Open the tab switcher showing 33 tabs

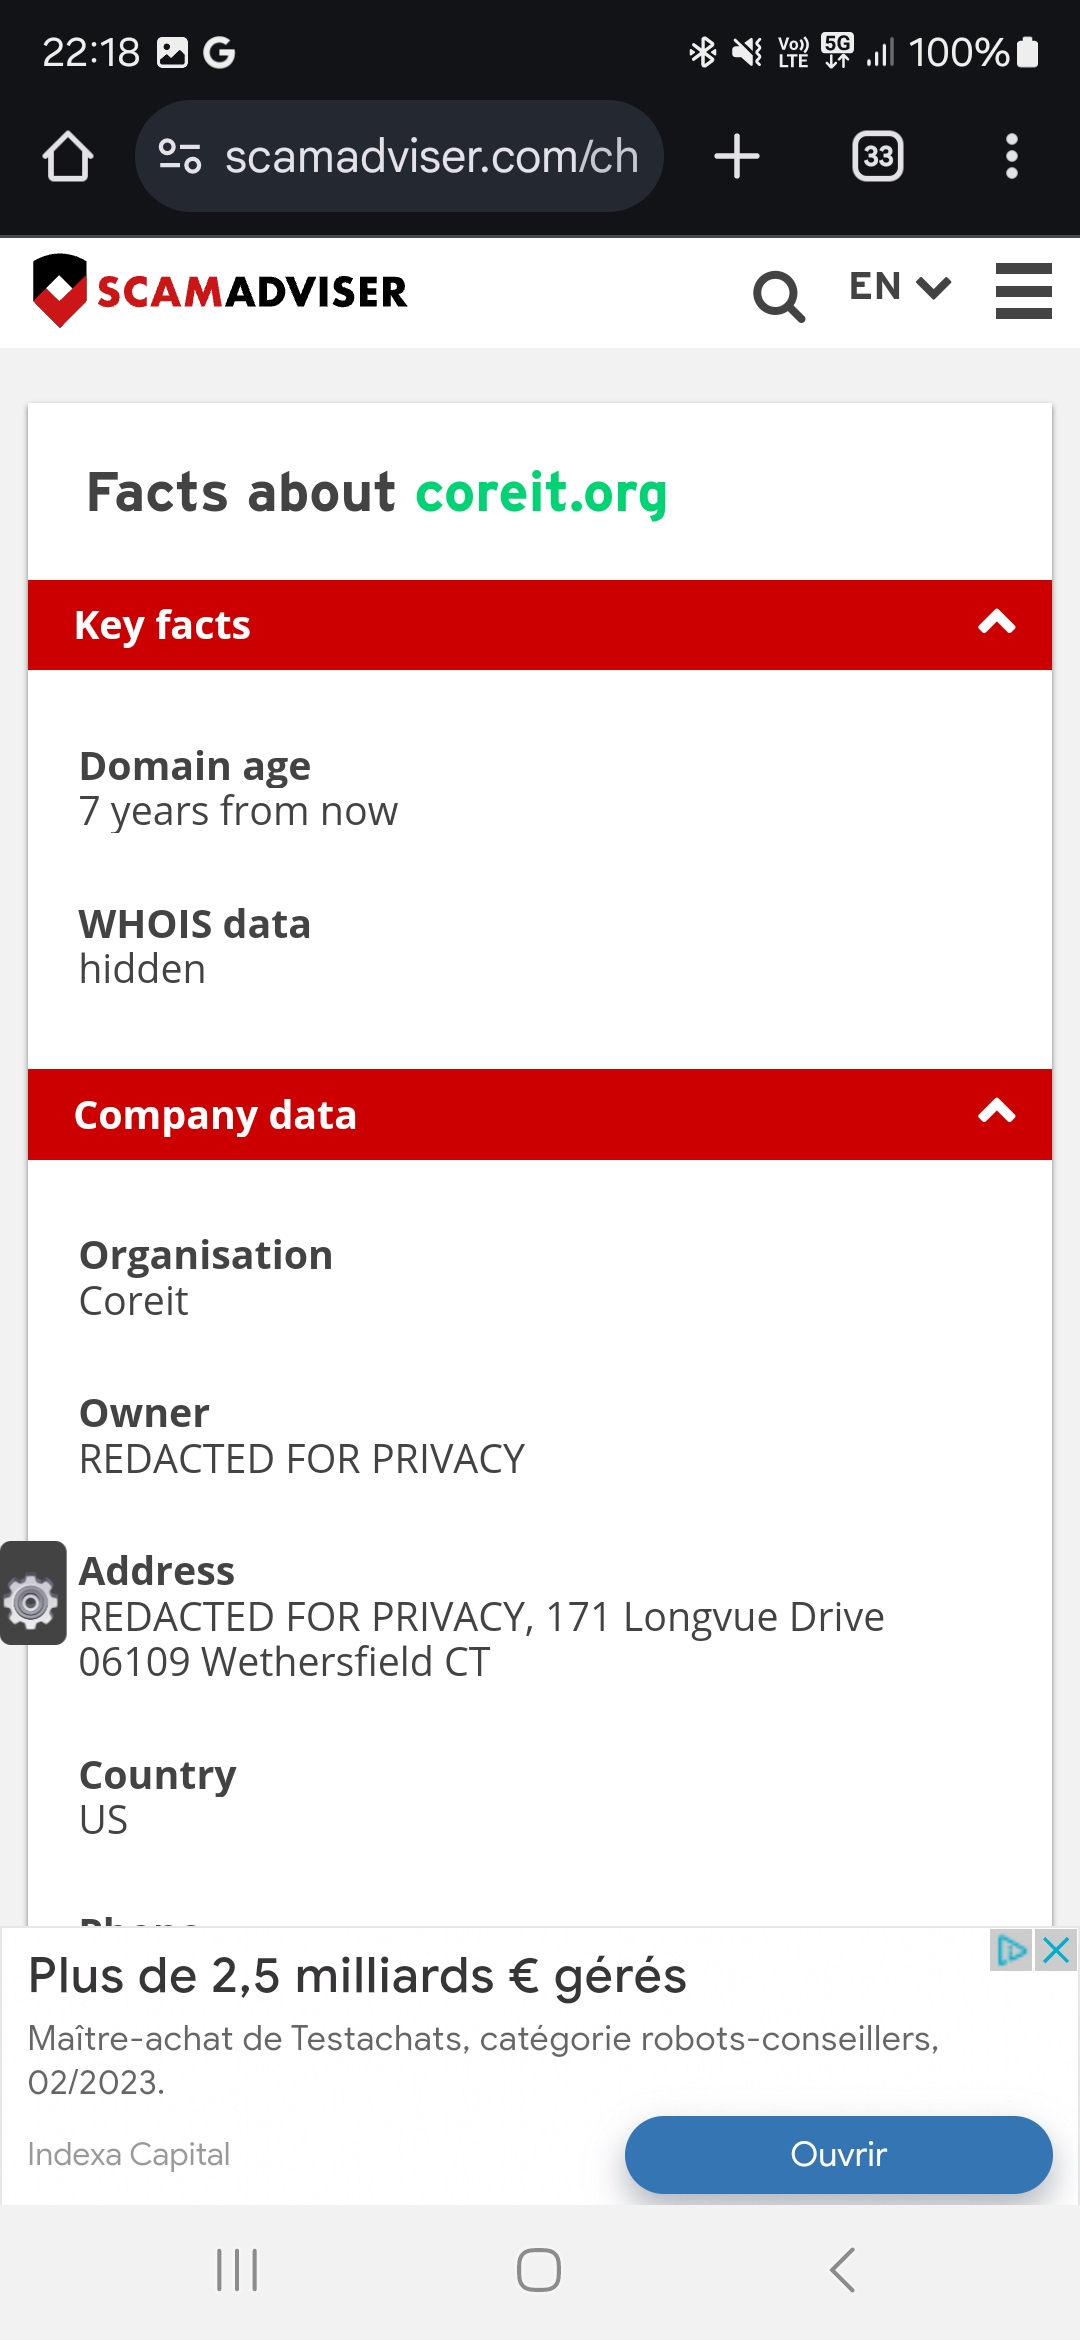pos(878,157)
